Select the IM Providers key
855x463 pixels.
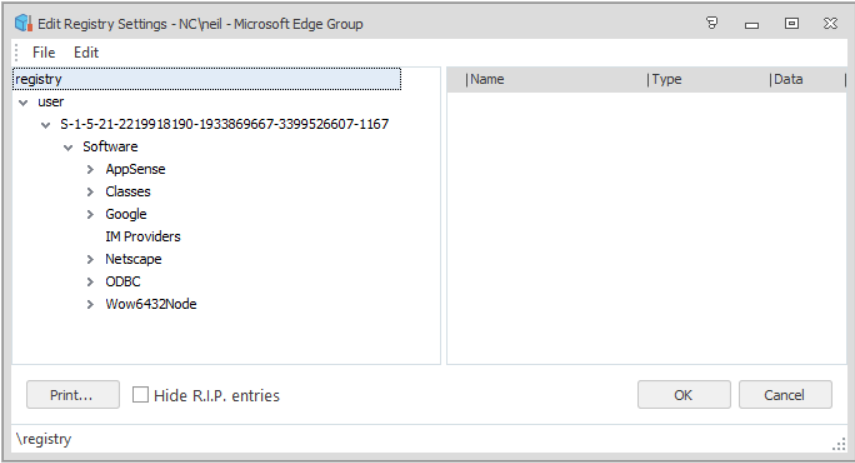143,237
